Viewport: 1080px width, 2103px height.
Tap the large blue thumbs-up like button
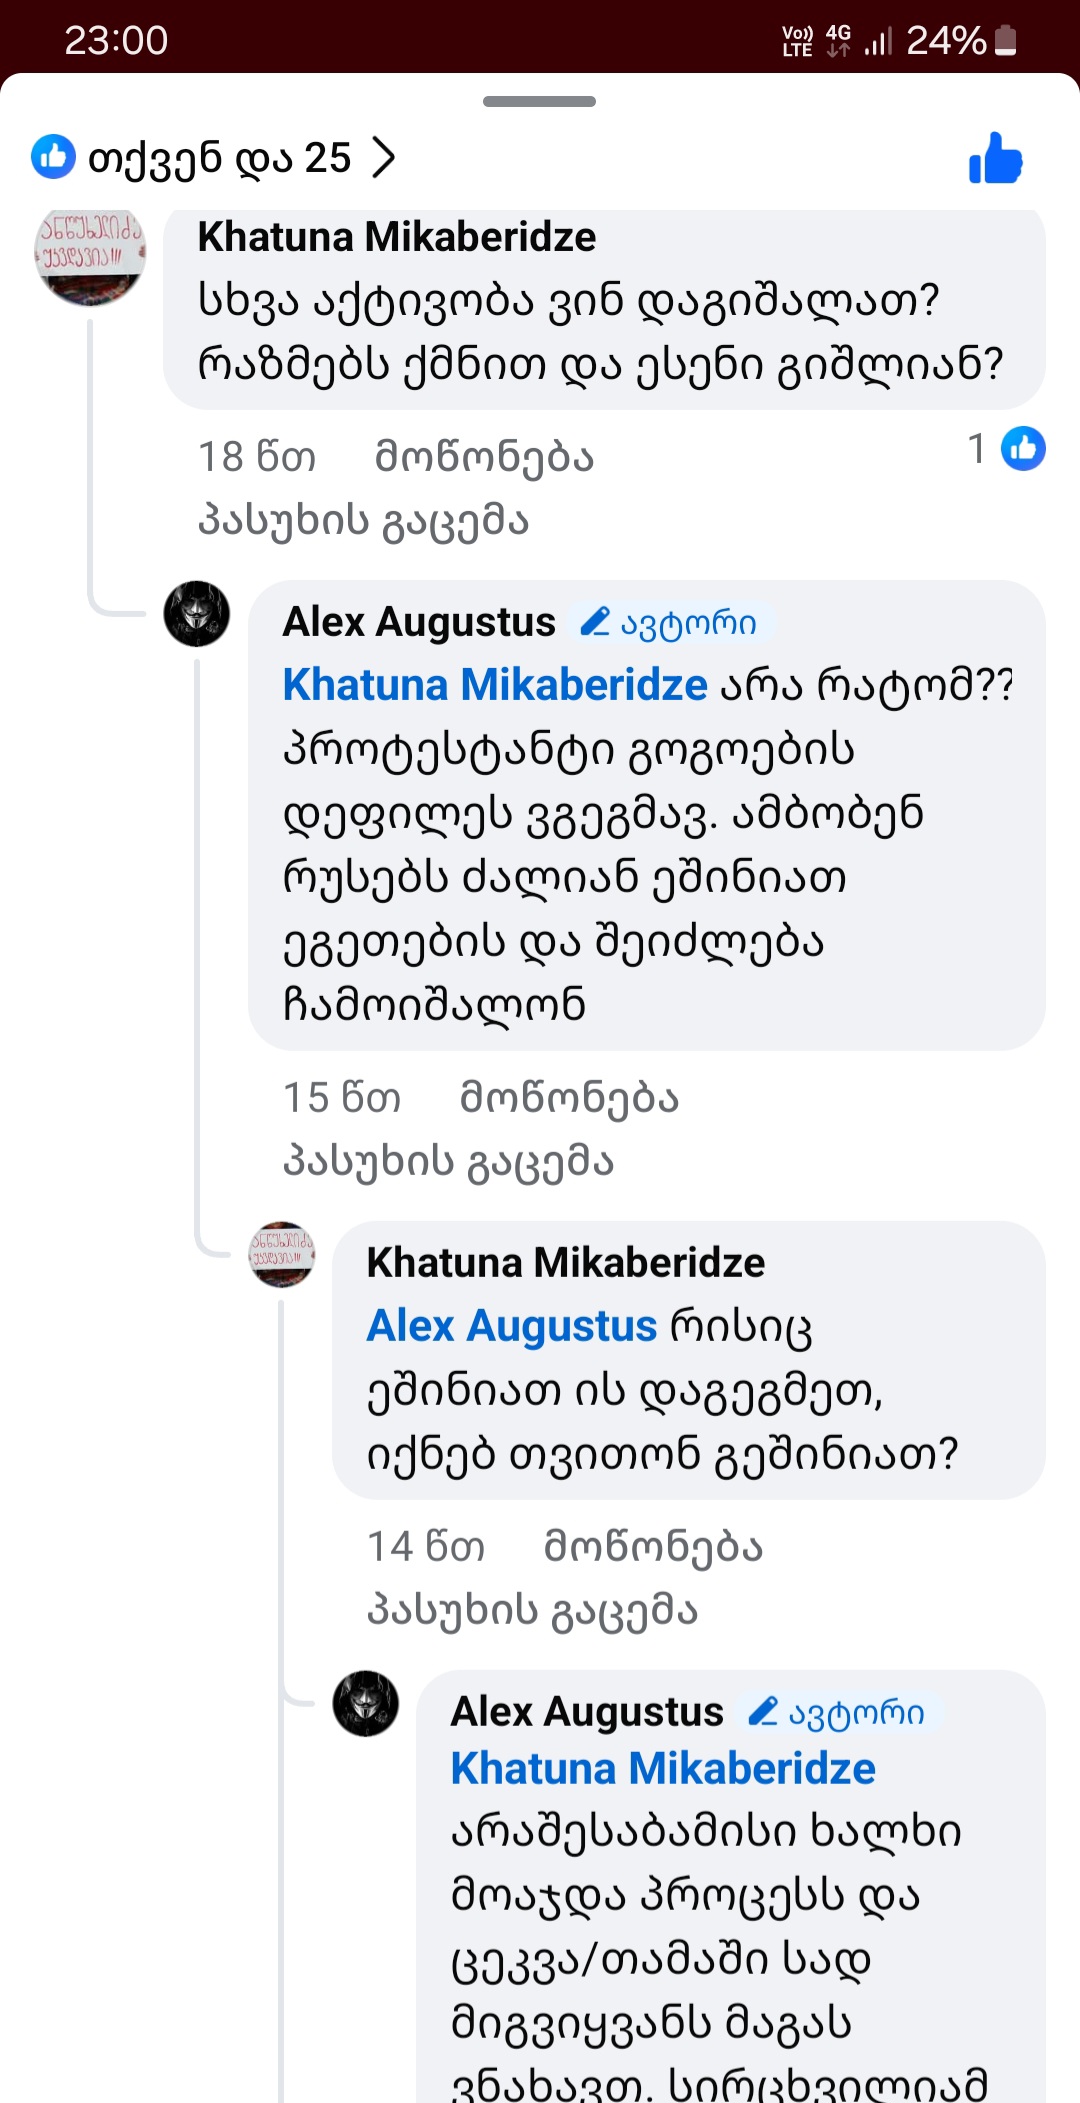coord(995,159)
